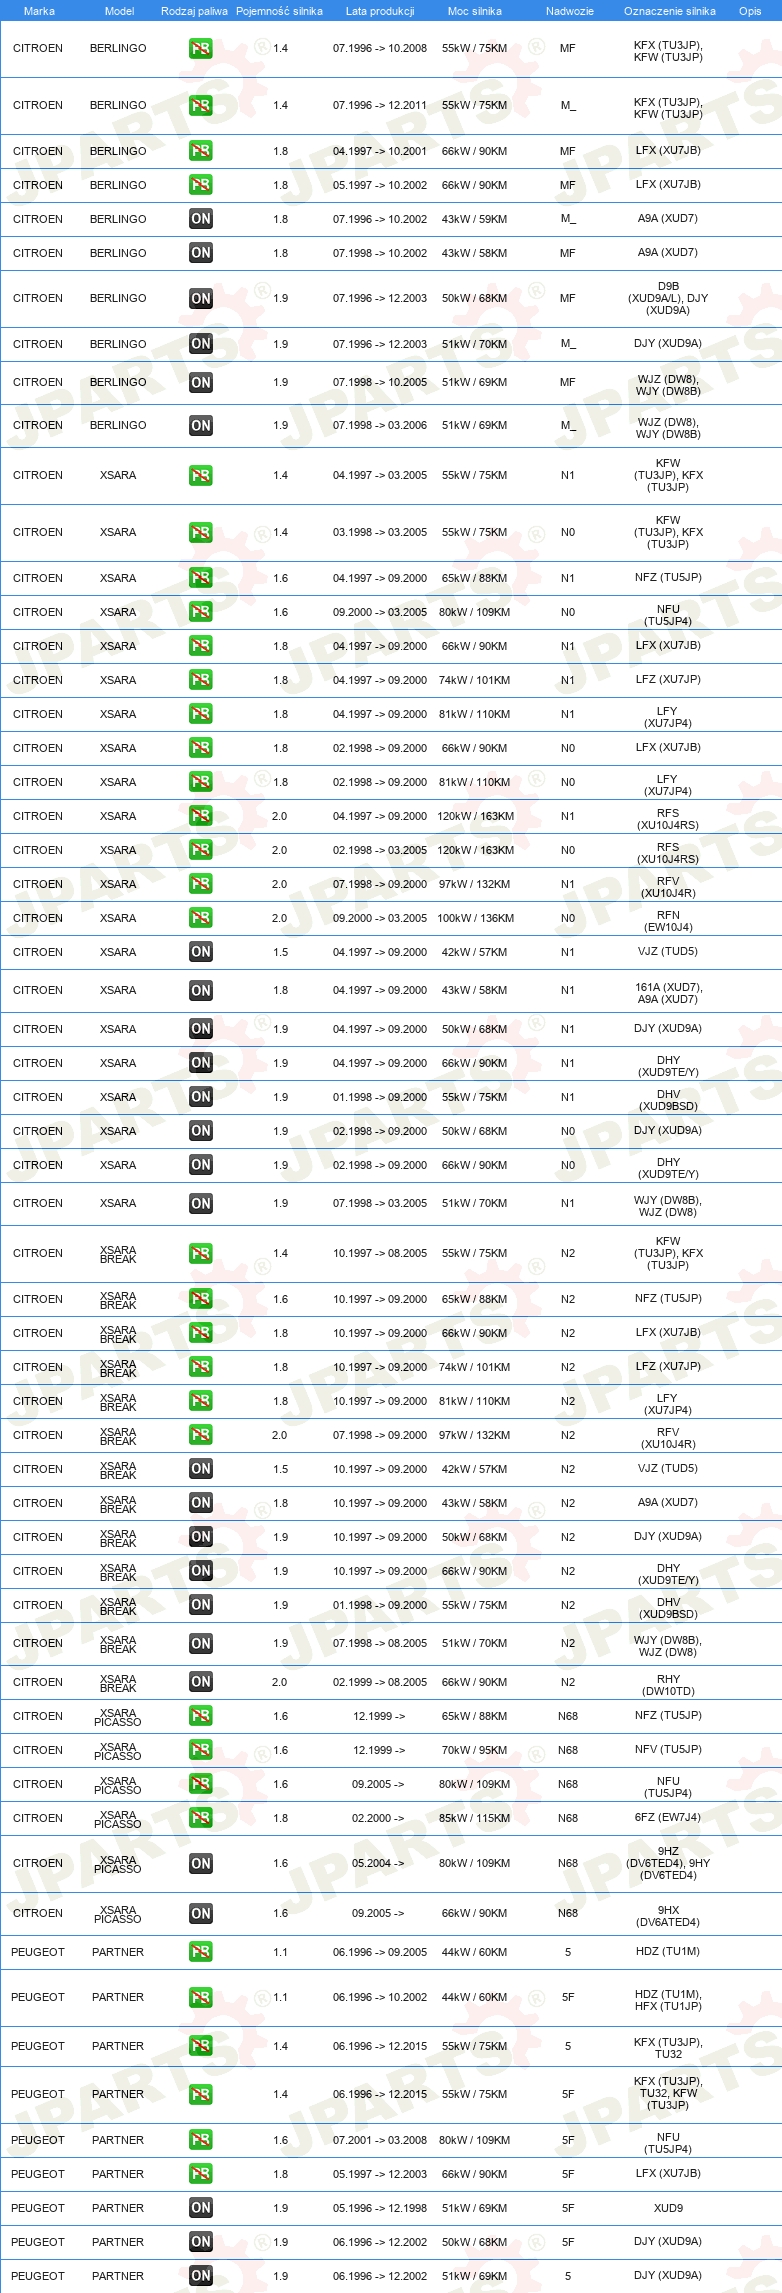This screenshot has height=2293, width=782.
Task: Select the 6FZ (EW7J4) engine code cell
Action: pos(668,1817)
